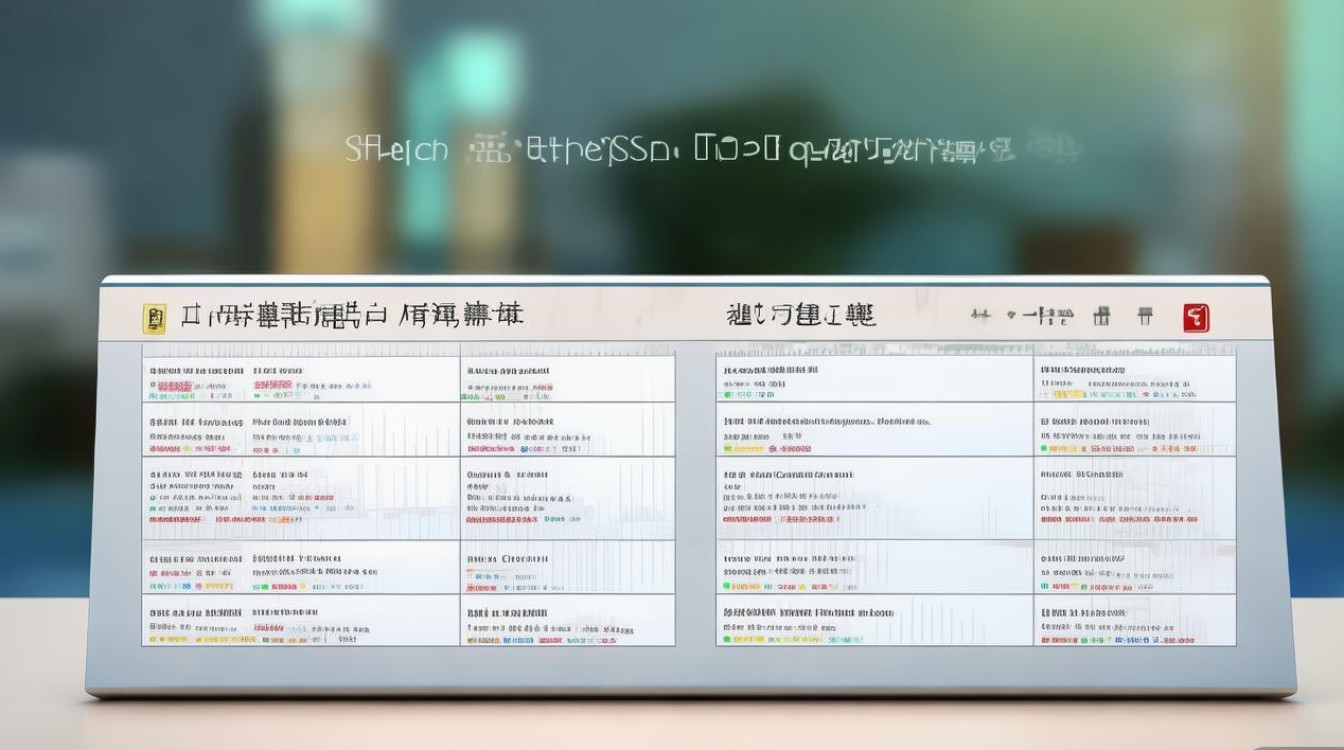Click the orange highlighted swatch in the top-right listing
This screenshot has width=1344, height=750.
1064,393
